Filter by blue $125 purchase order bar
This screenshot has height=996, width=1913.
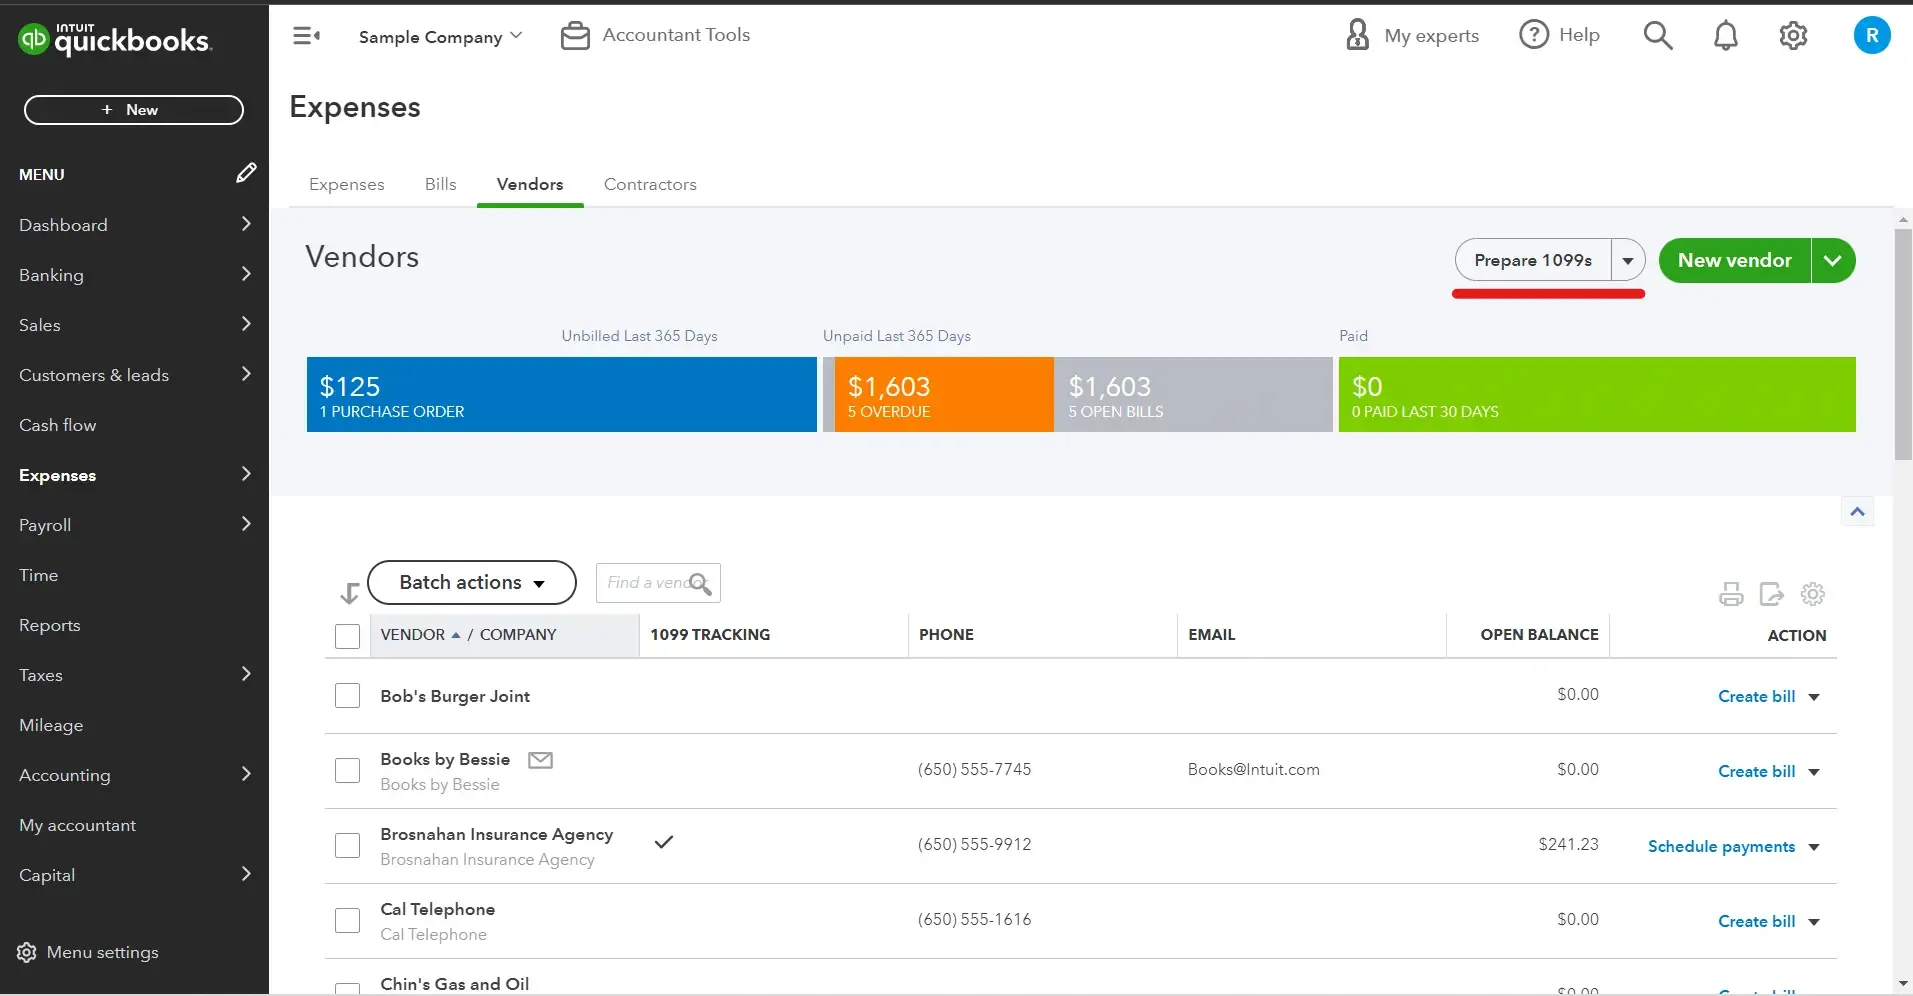562,395
